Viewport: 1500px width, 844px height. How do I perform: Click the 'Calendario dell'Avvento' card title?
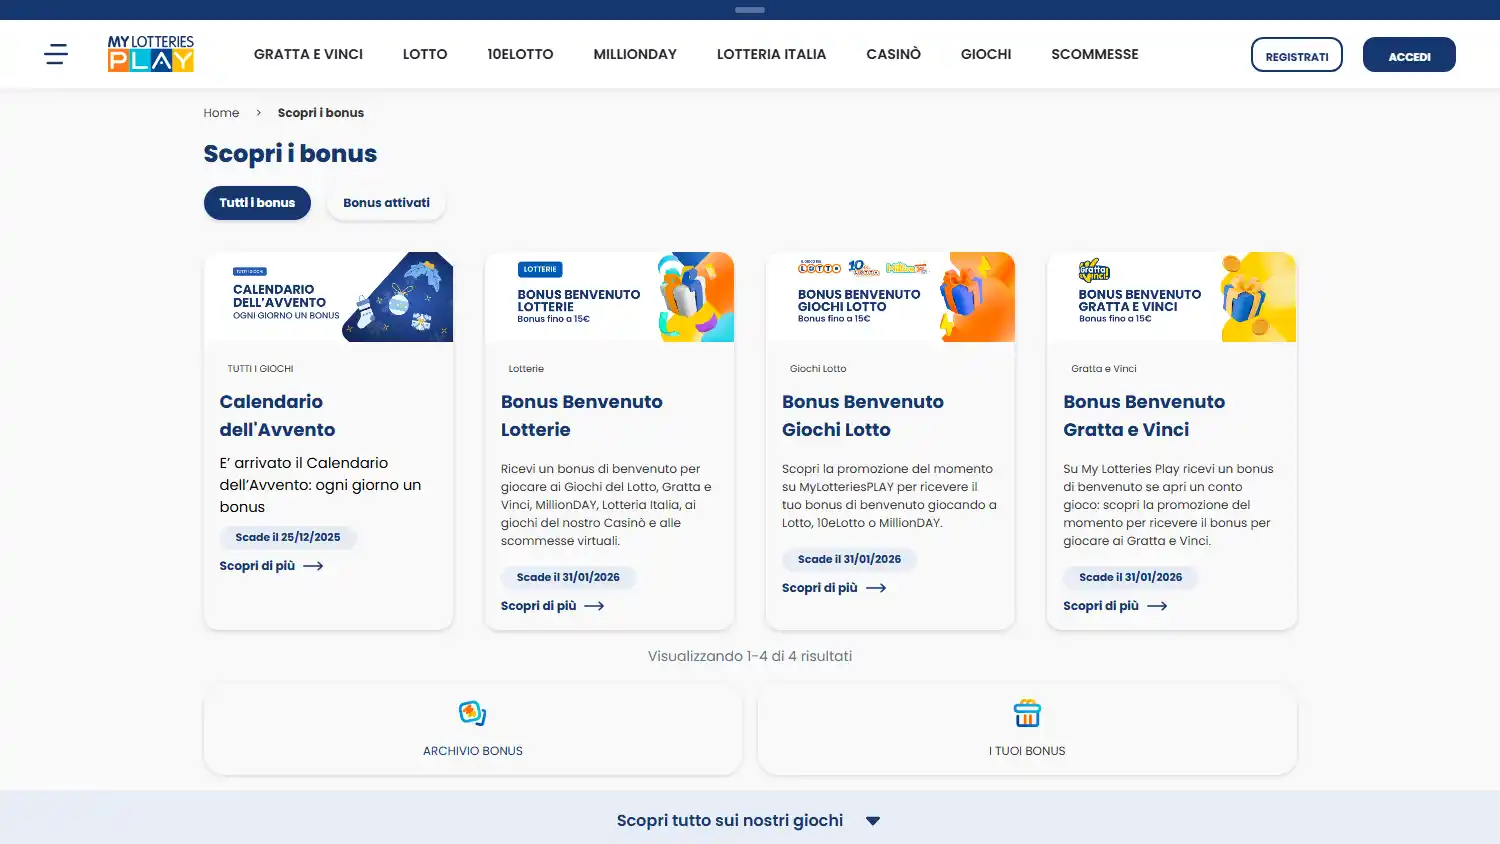click(x=277, y=416)
